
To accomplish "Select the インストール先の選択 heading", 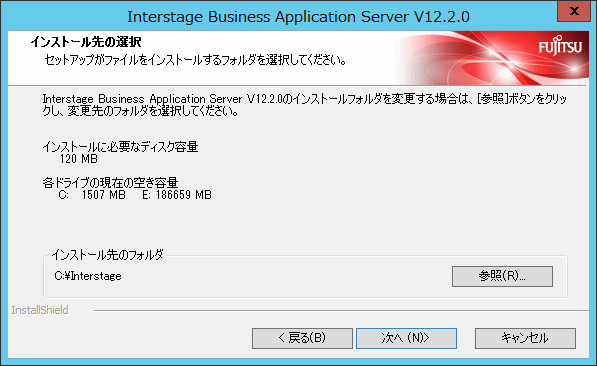I will (86, 42).
